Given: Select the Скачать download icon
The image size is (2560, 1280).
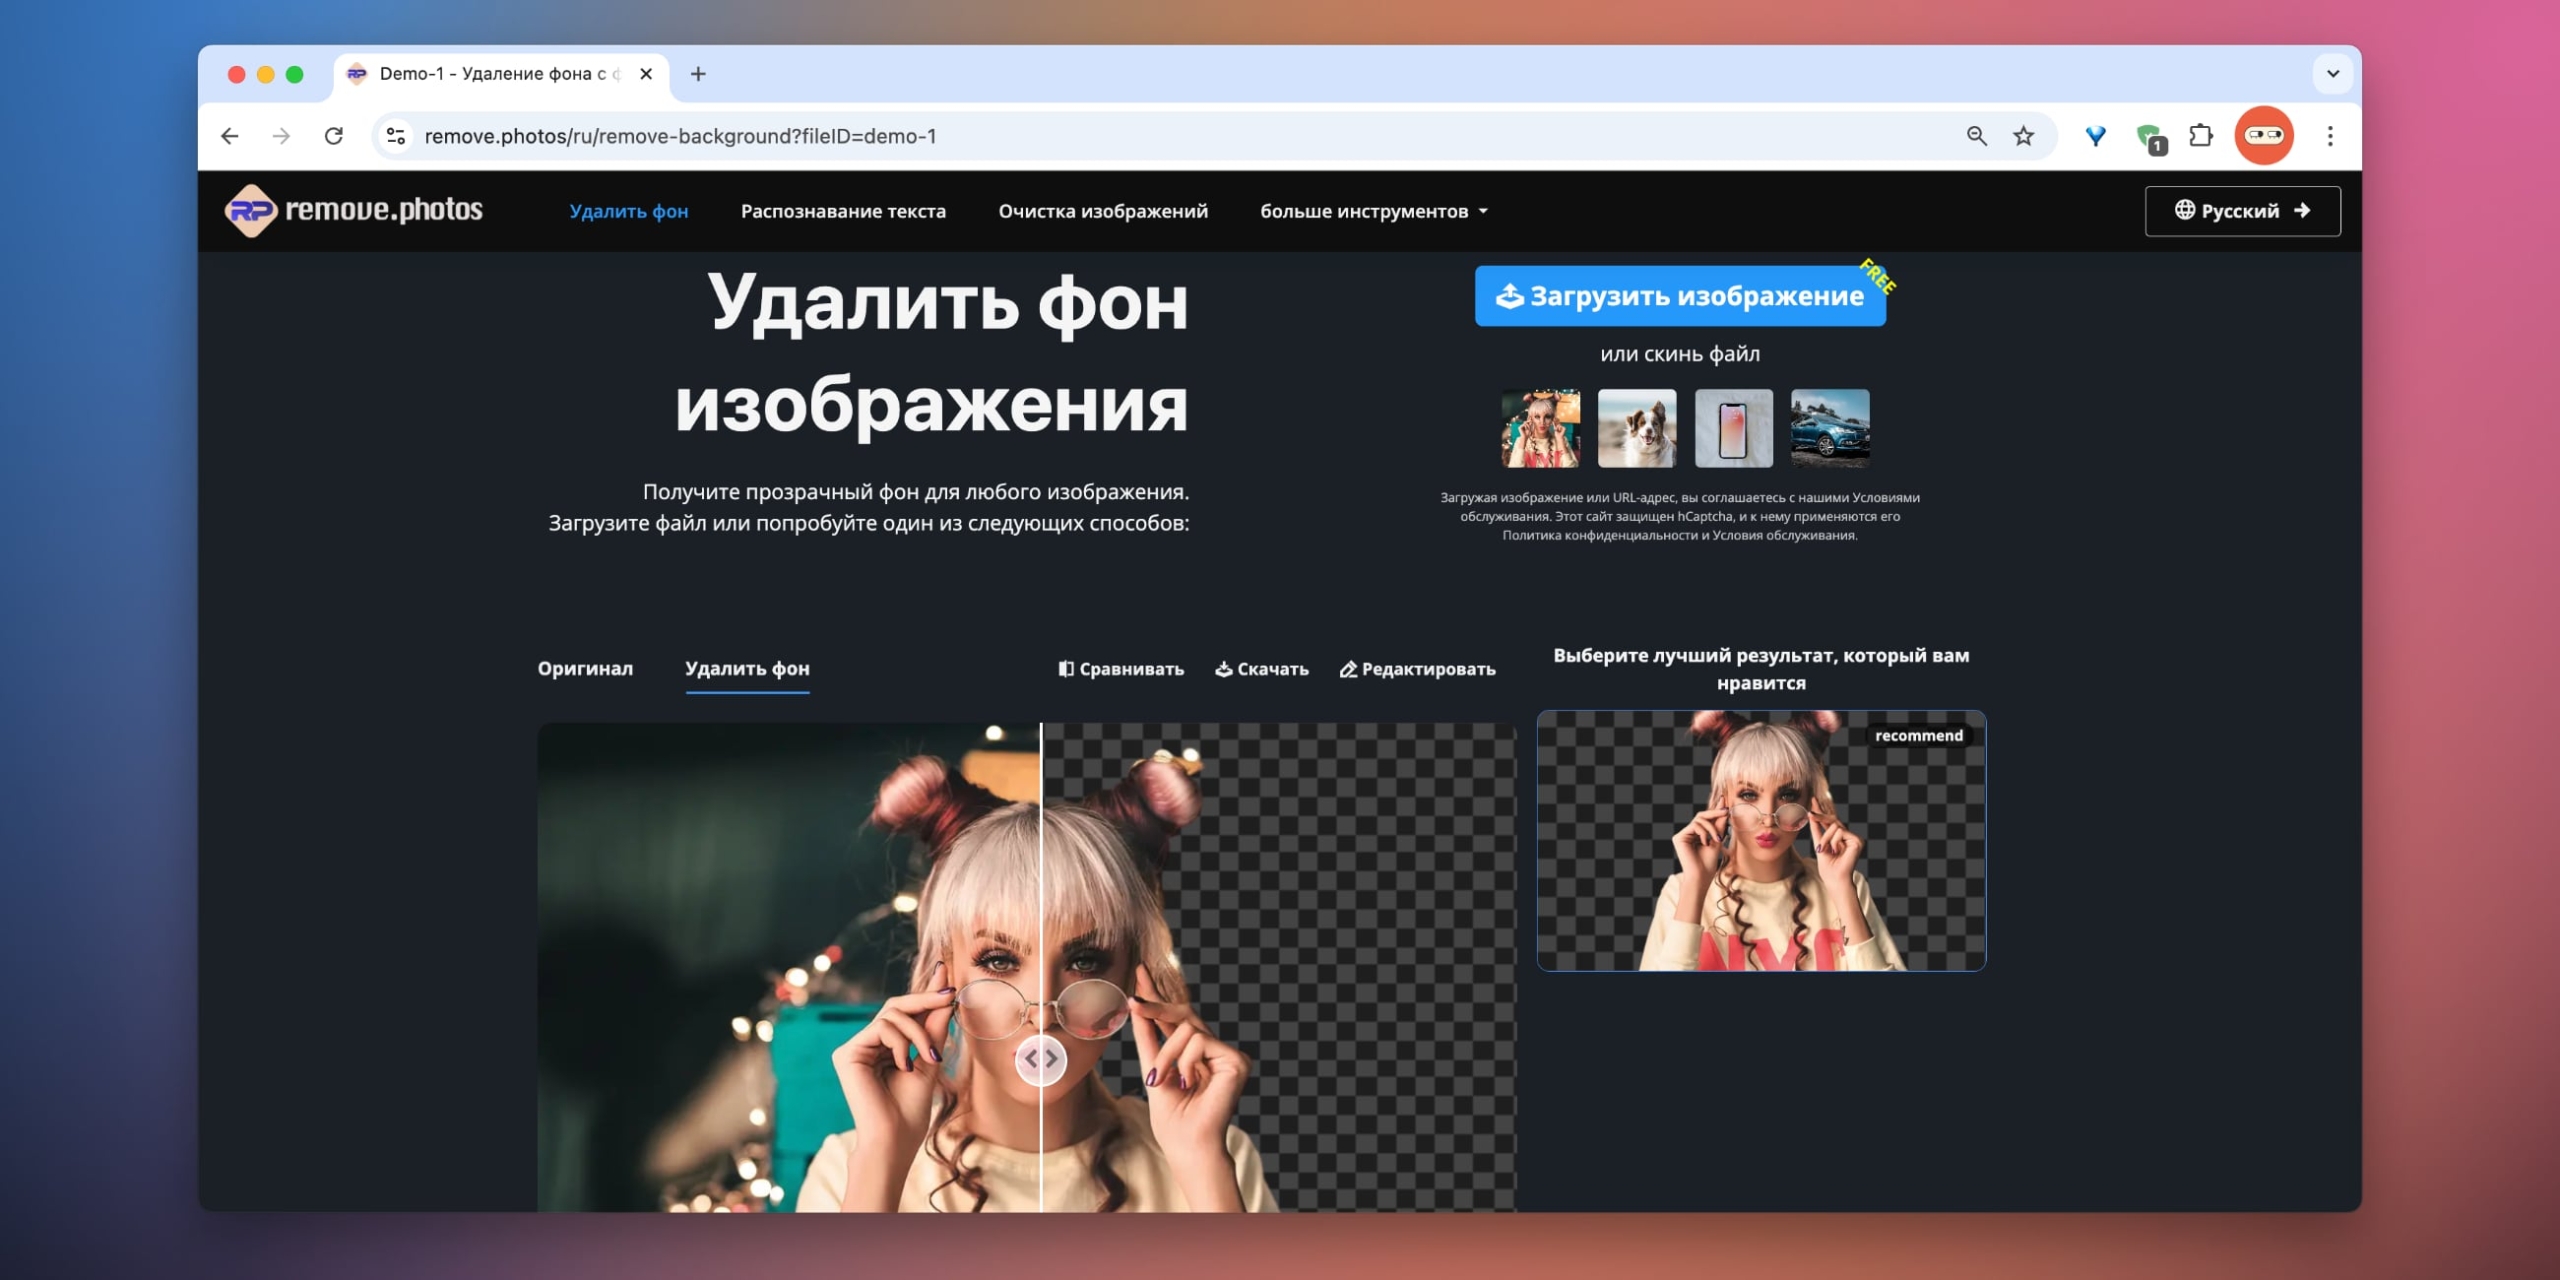Looking at the screenshot, I should pyautogui.click(x=1224, y=669).
